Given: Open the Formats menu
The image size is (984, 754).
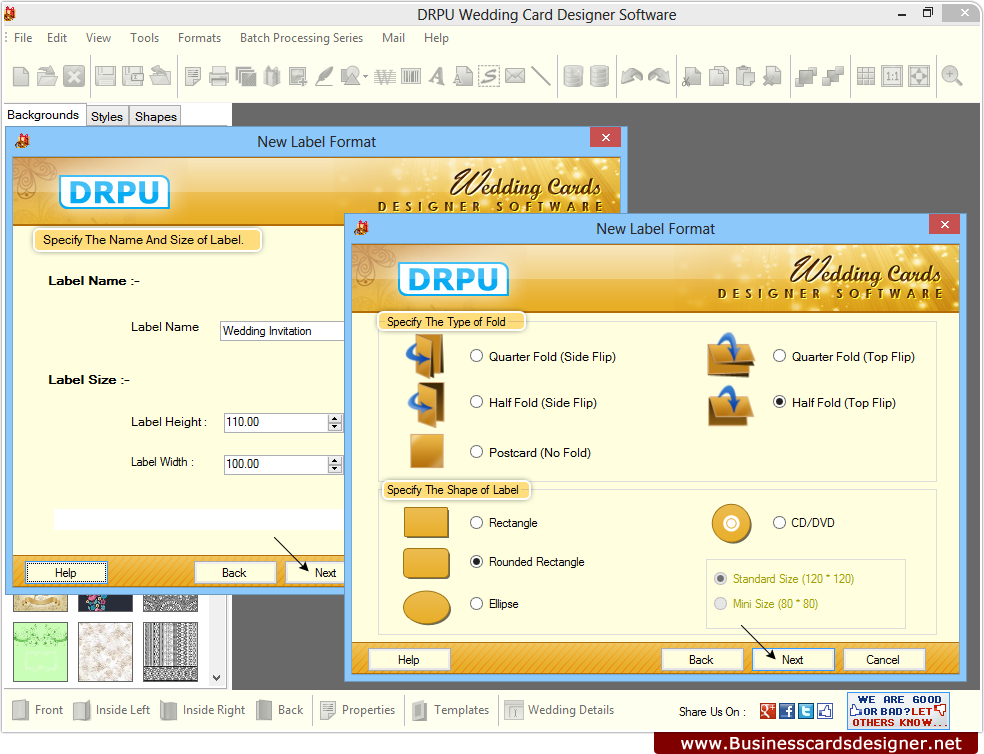Looking at the screenshot, I should (x=199, y=38).
